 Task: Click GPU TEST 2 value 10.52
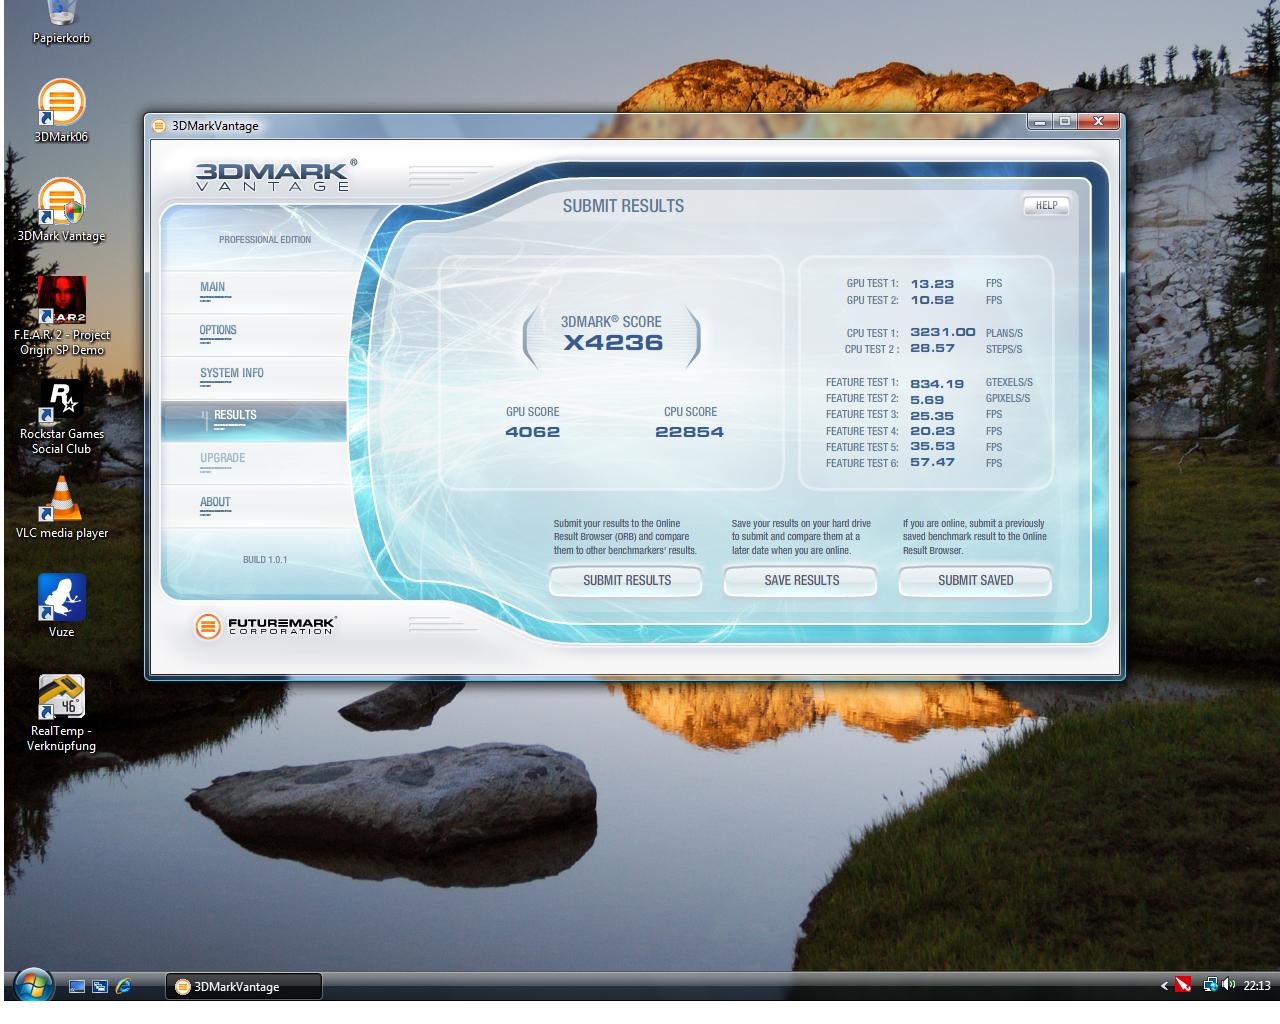pos(932,300)
